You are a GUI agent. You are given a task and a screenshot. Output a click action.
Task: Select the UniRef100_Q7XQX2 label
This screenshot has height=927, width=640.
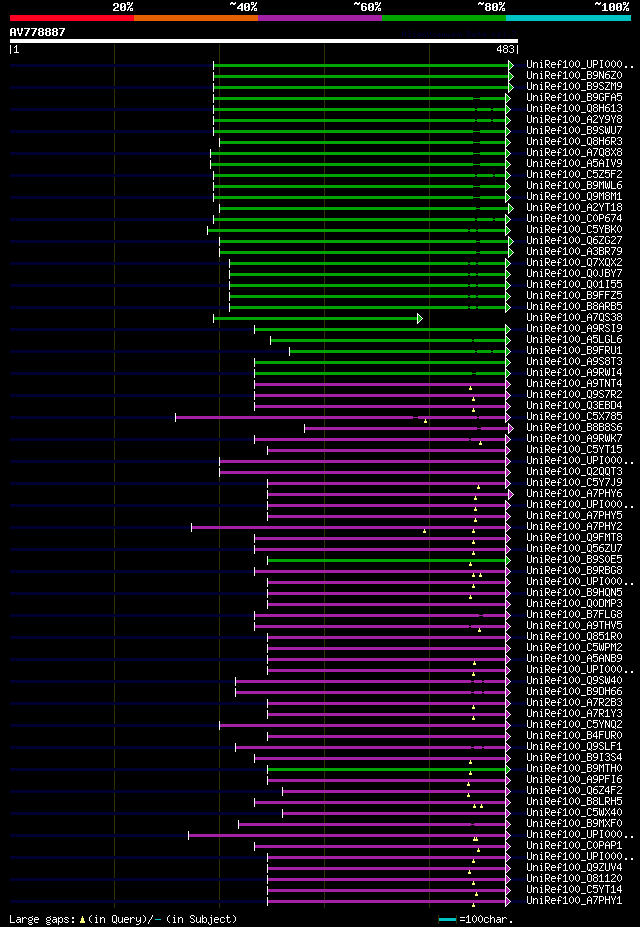click(x=574, y=262)
